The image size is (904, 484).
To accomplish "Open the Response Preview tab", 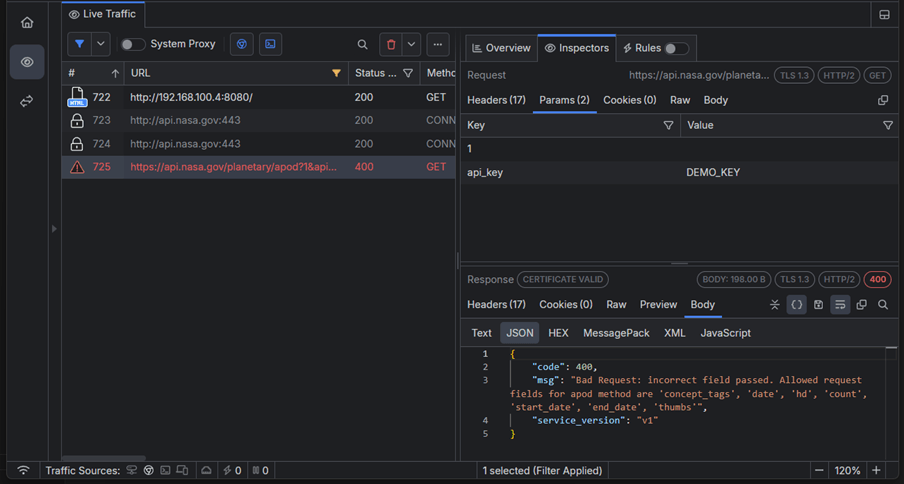I will coord(658,304).
